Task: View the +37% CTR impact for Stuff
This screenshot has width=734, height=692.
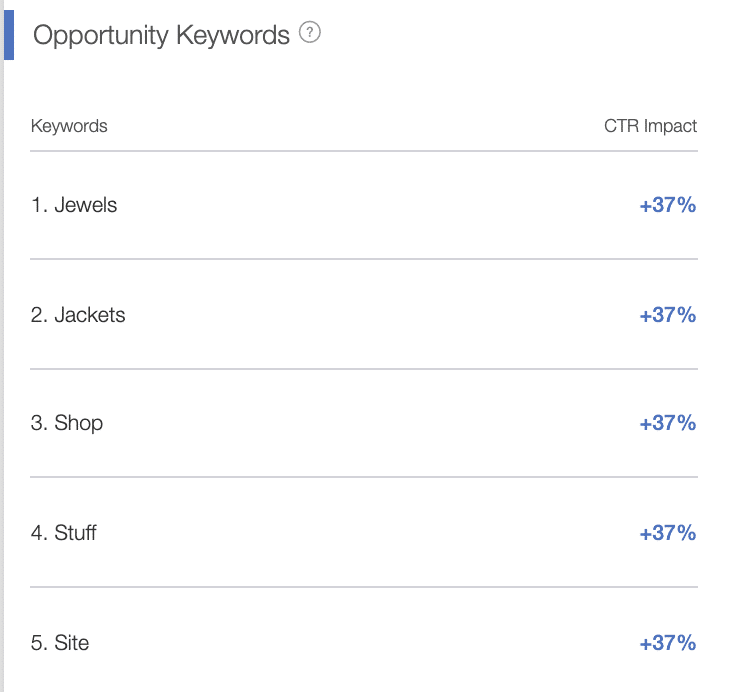Action: tap(668, 533)
